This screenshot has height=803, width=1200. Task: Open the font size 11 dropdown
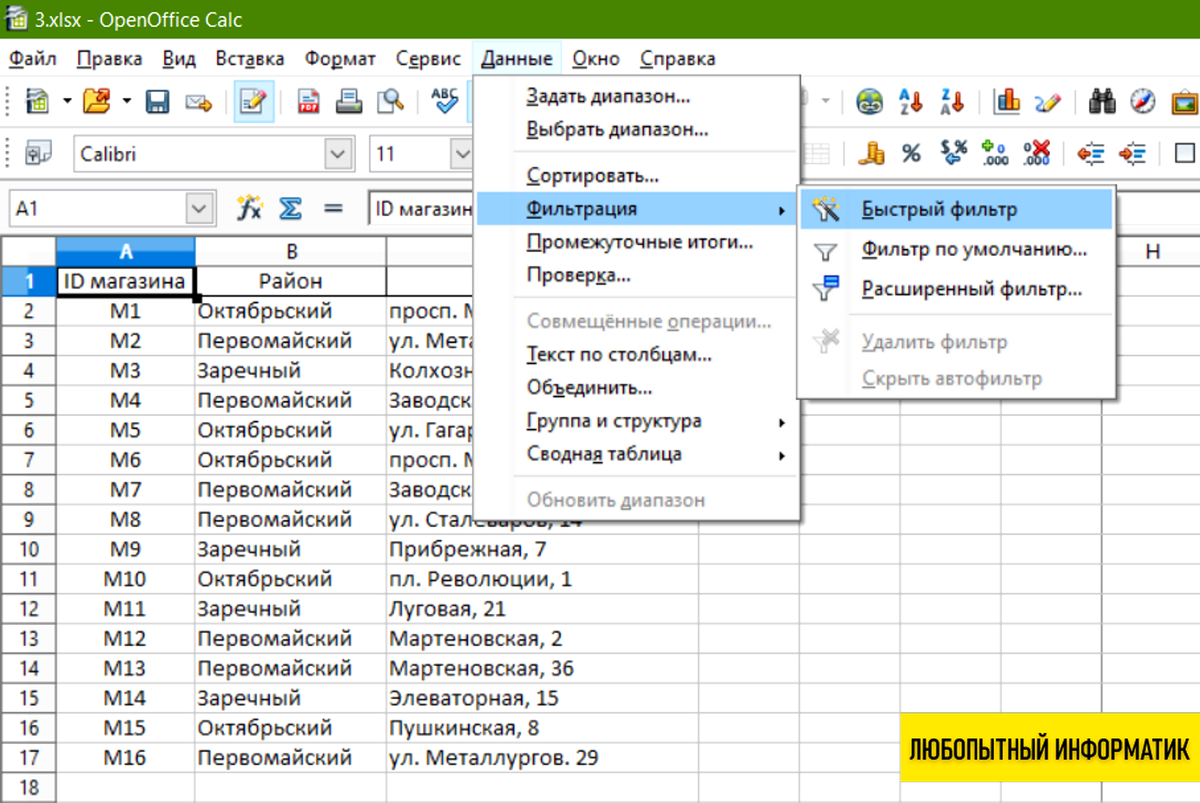tap(462, 155)
